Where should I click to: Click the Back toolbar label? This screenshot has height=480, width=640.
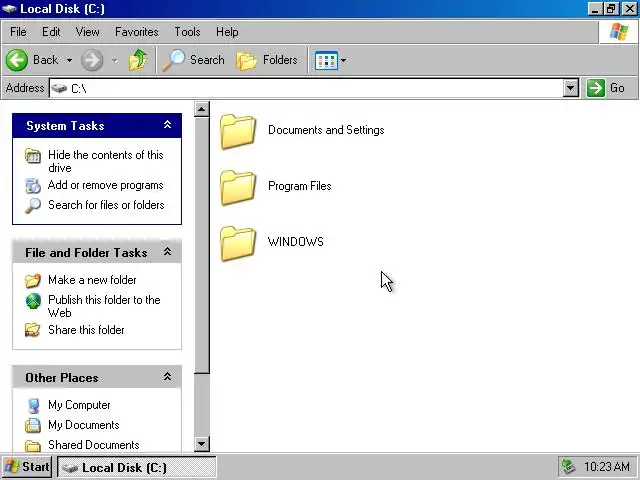[45, 60]
